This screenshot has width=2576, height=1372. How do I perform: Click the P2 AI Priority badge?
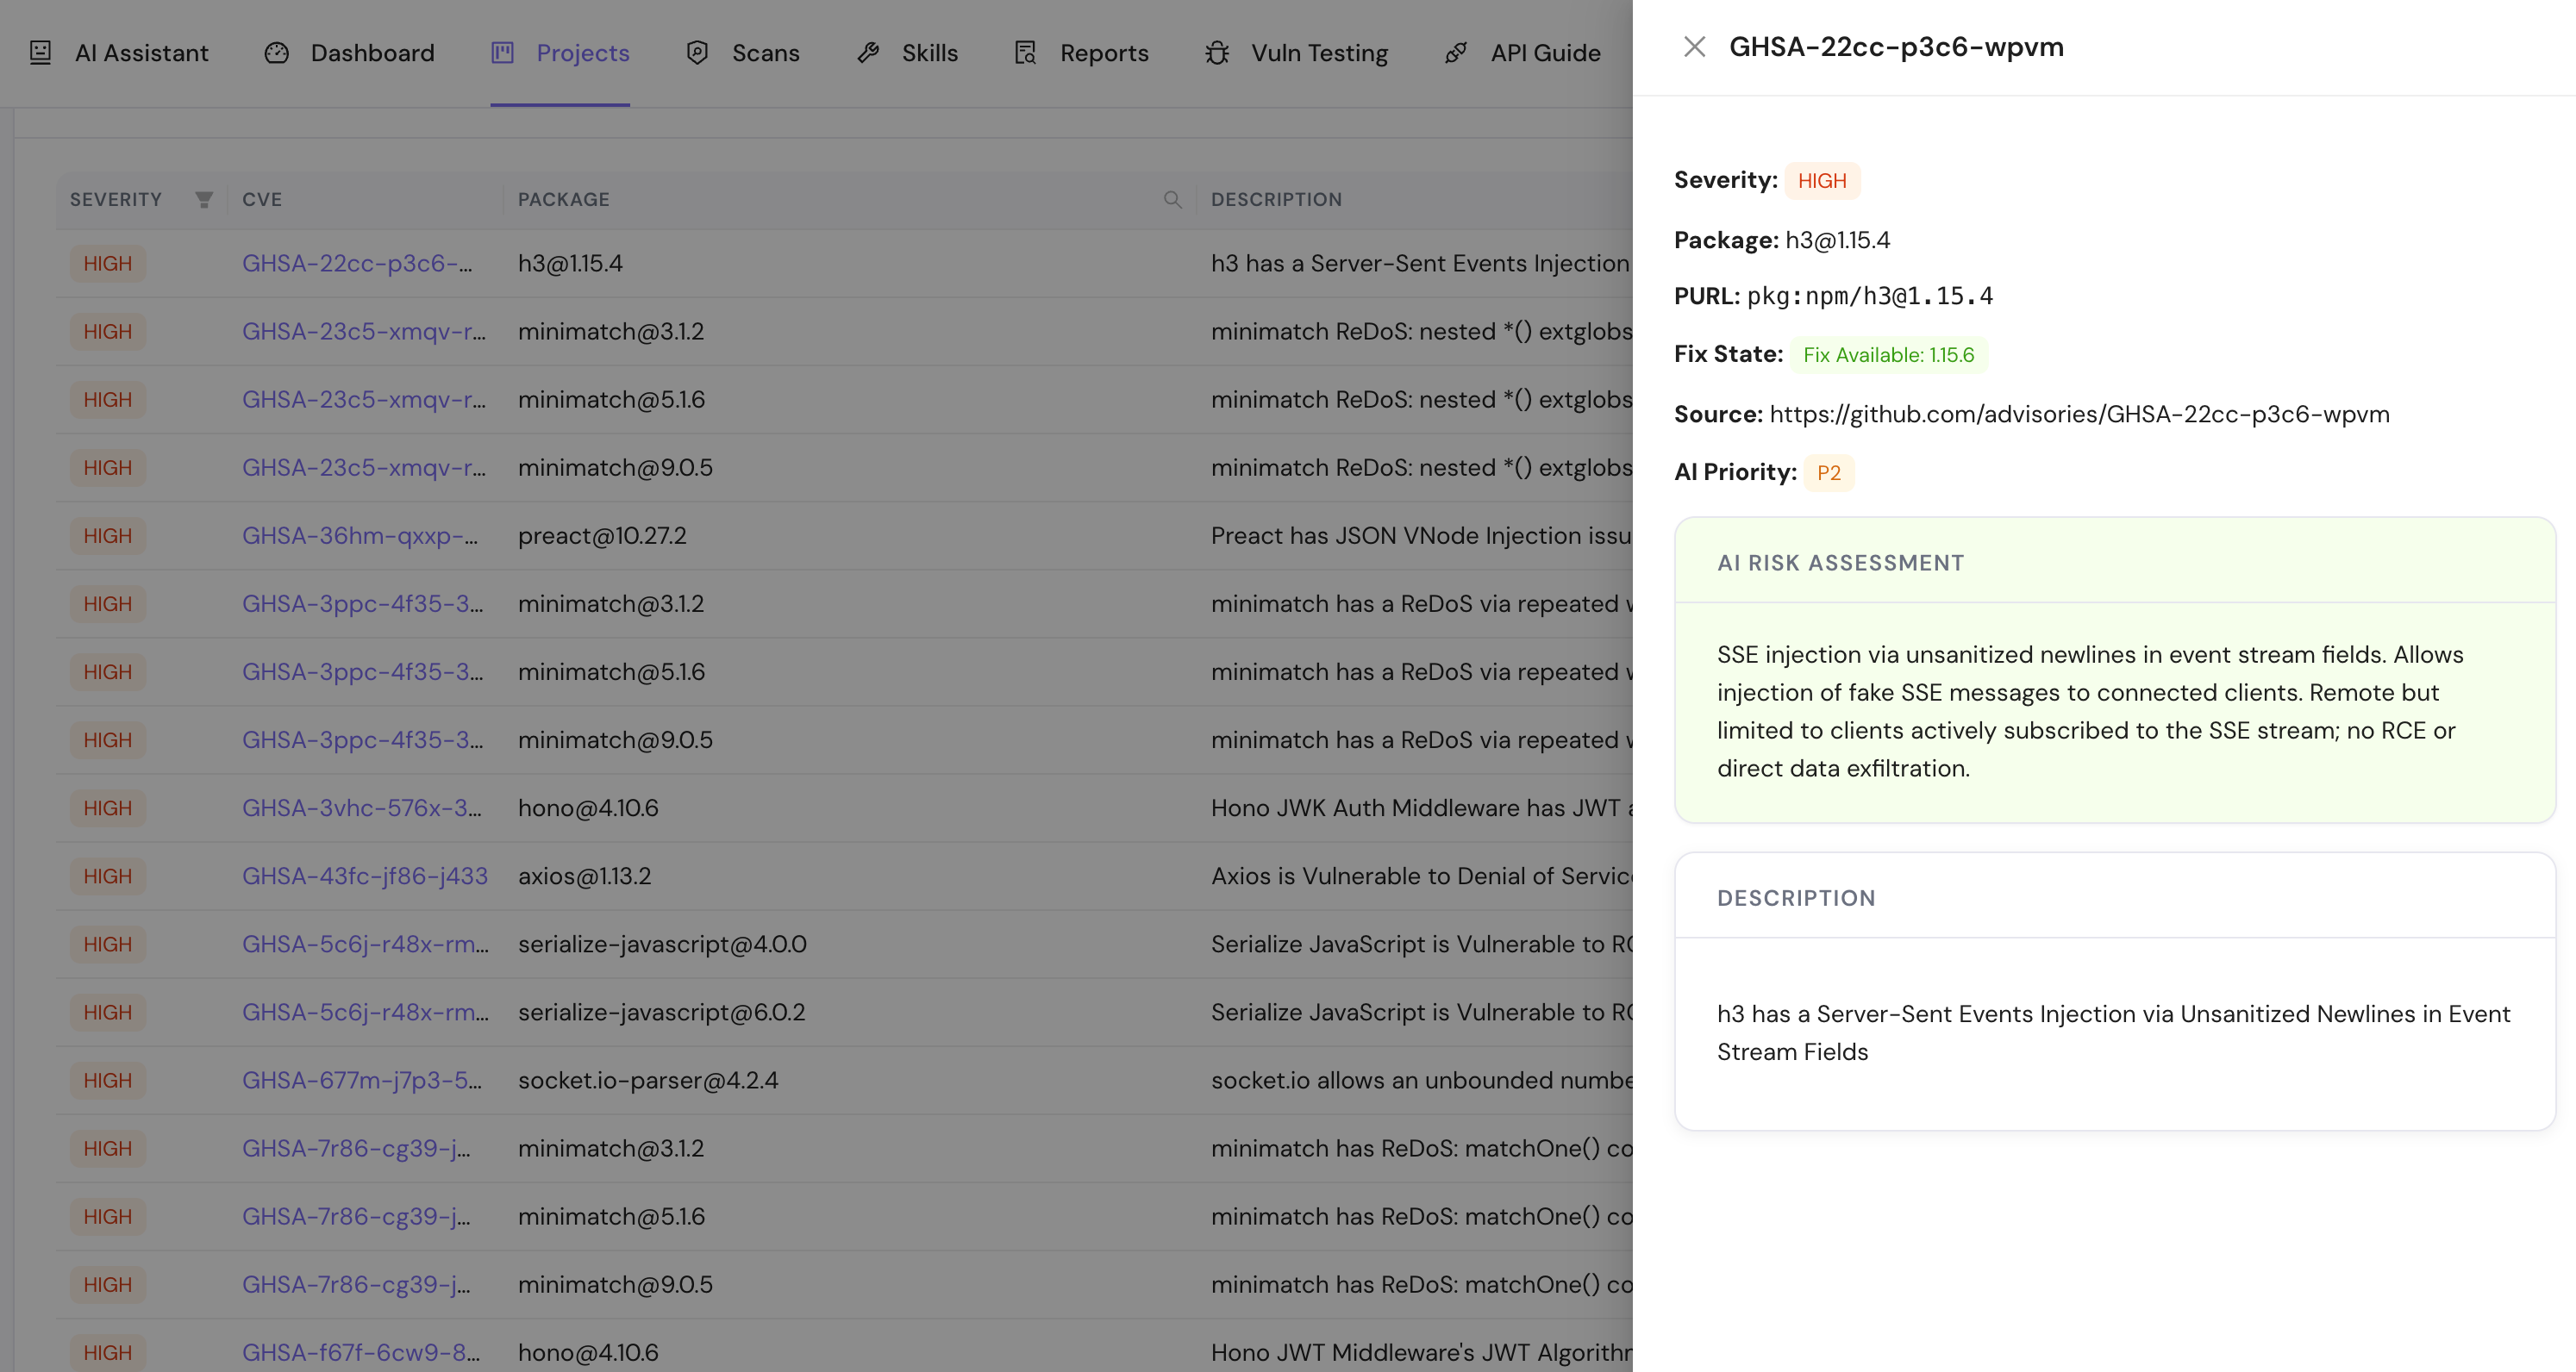(x=1829, y=473)
